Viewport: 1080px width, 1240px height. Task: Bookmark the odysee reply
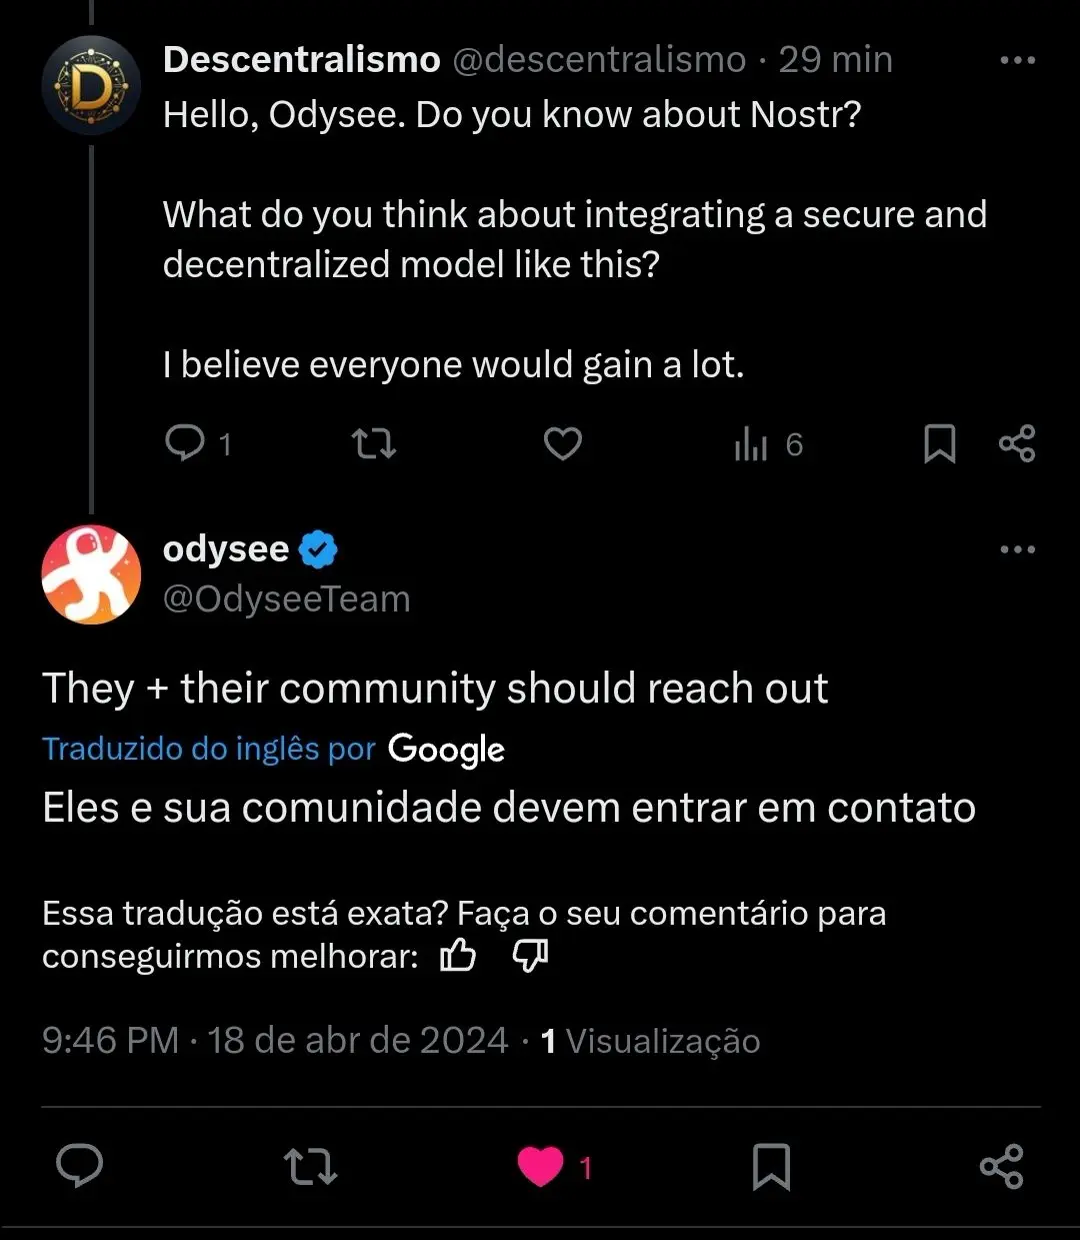[x=771, y=1166]
